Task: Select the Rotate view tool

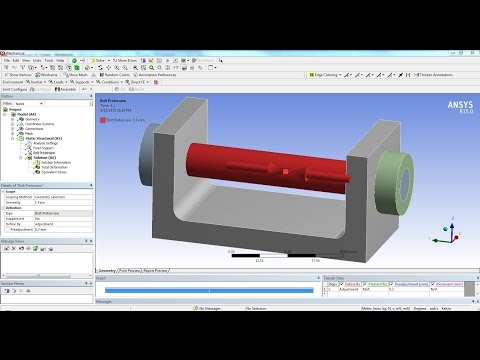Action: click(x=100, y=68)
